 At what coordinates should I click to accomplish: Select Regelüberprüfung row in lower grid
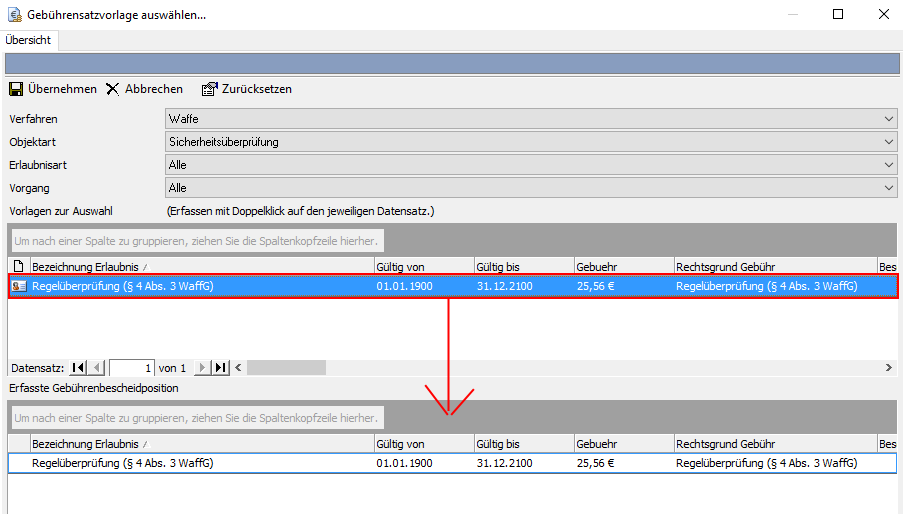click(x=200, y=463)
